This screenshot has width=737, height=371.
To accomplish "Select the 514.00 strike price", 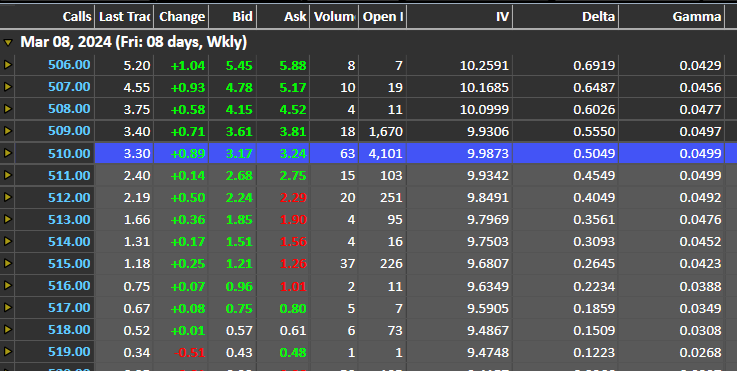I will coord(69,242).
